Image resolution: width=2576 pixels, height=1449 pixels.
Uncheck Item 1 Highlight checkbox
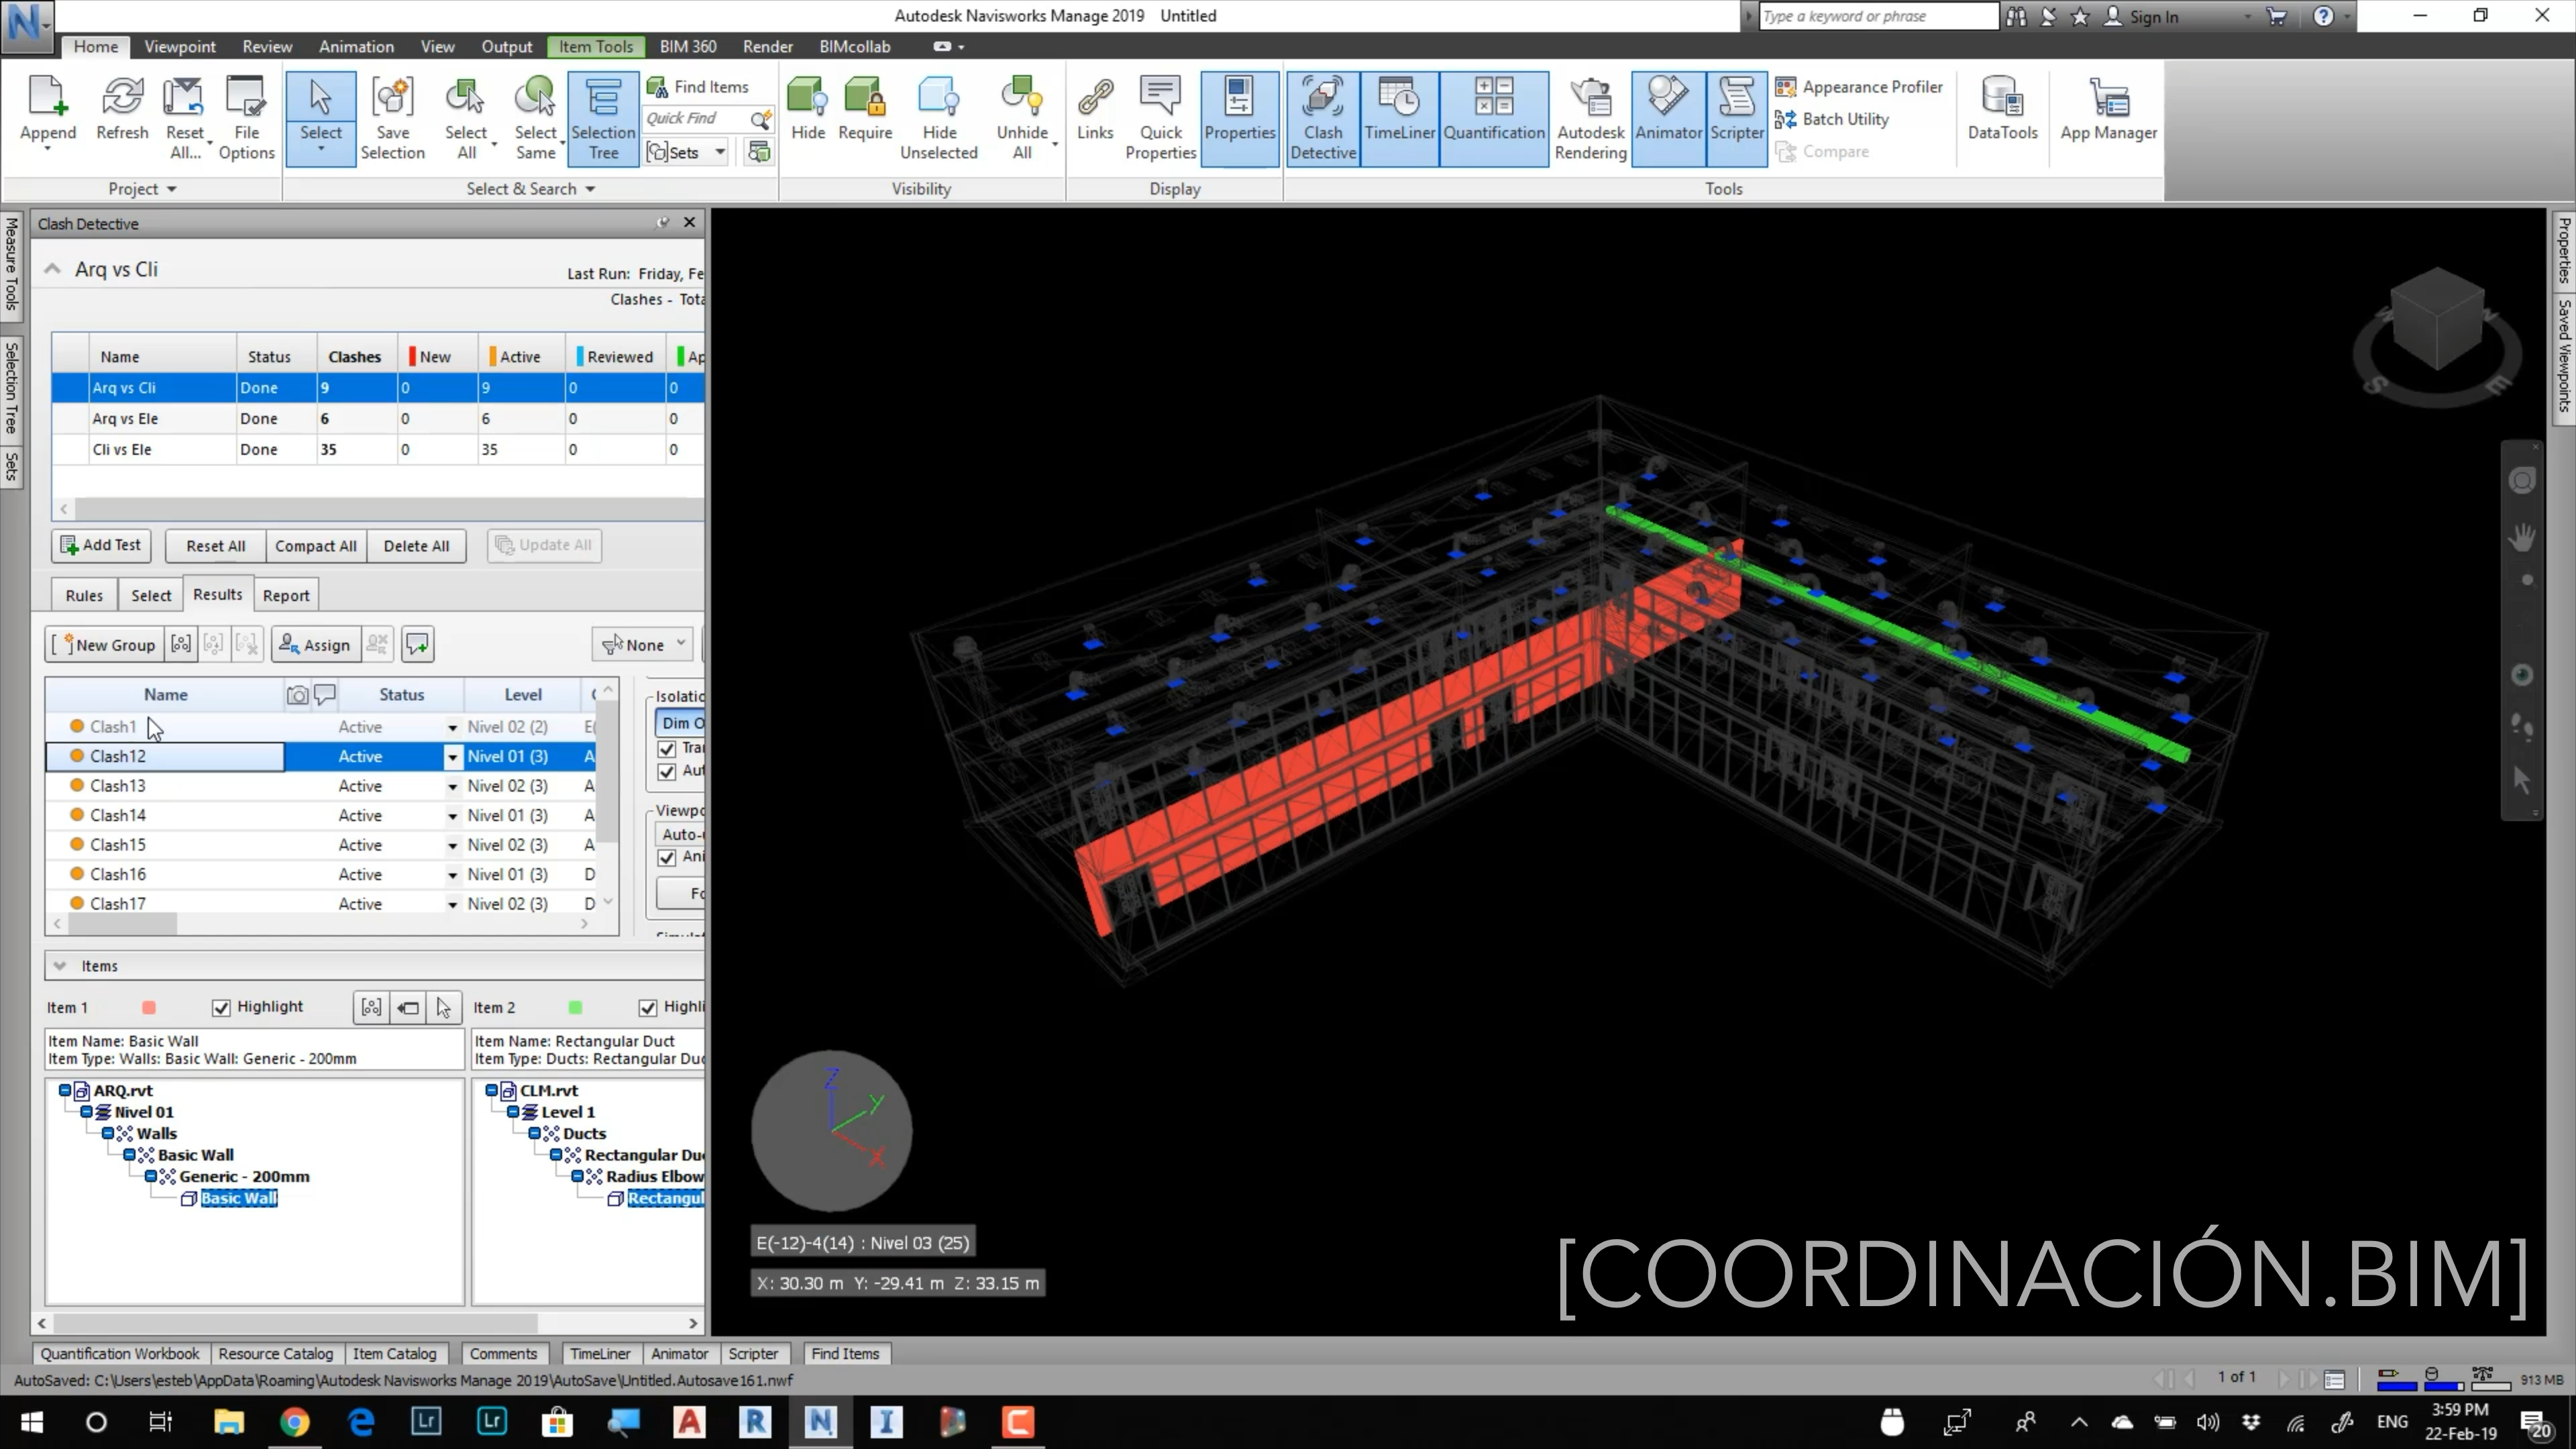pyautogui.click(x=221, y=1007)
